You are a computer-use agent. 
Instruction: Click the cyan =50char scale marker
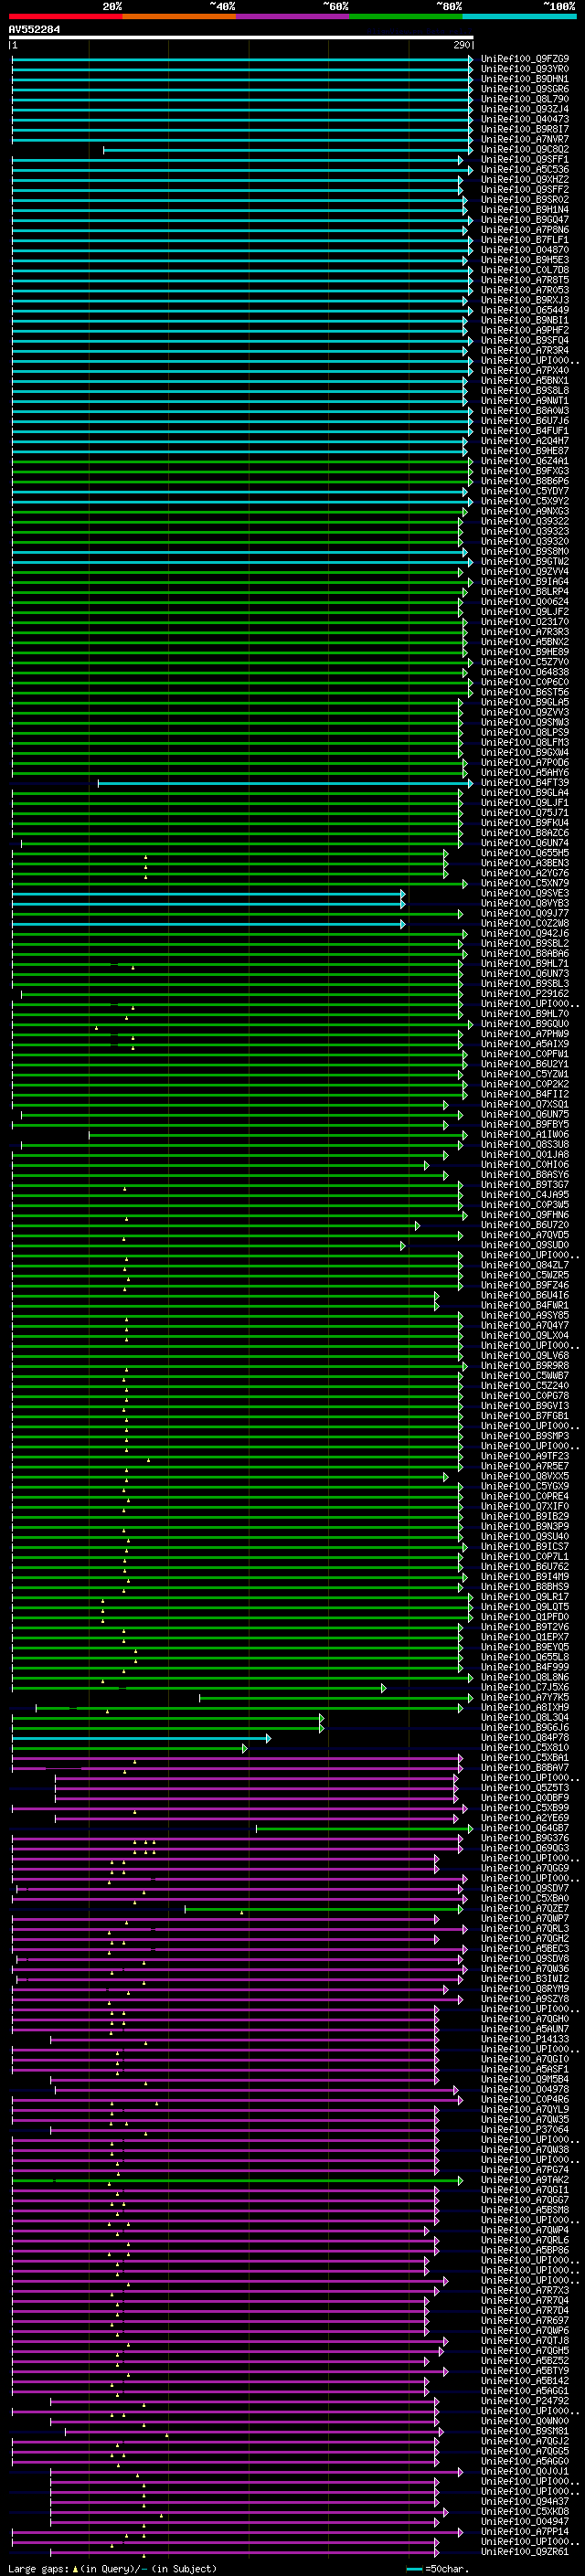tap(414, 2569)
